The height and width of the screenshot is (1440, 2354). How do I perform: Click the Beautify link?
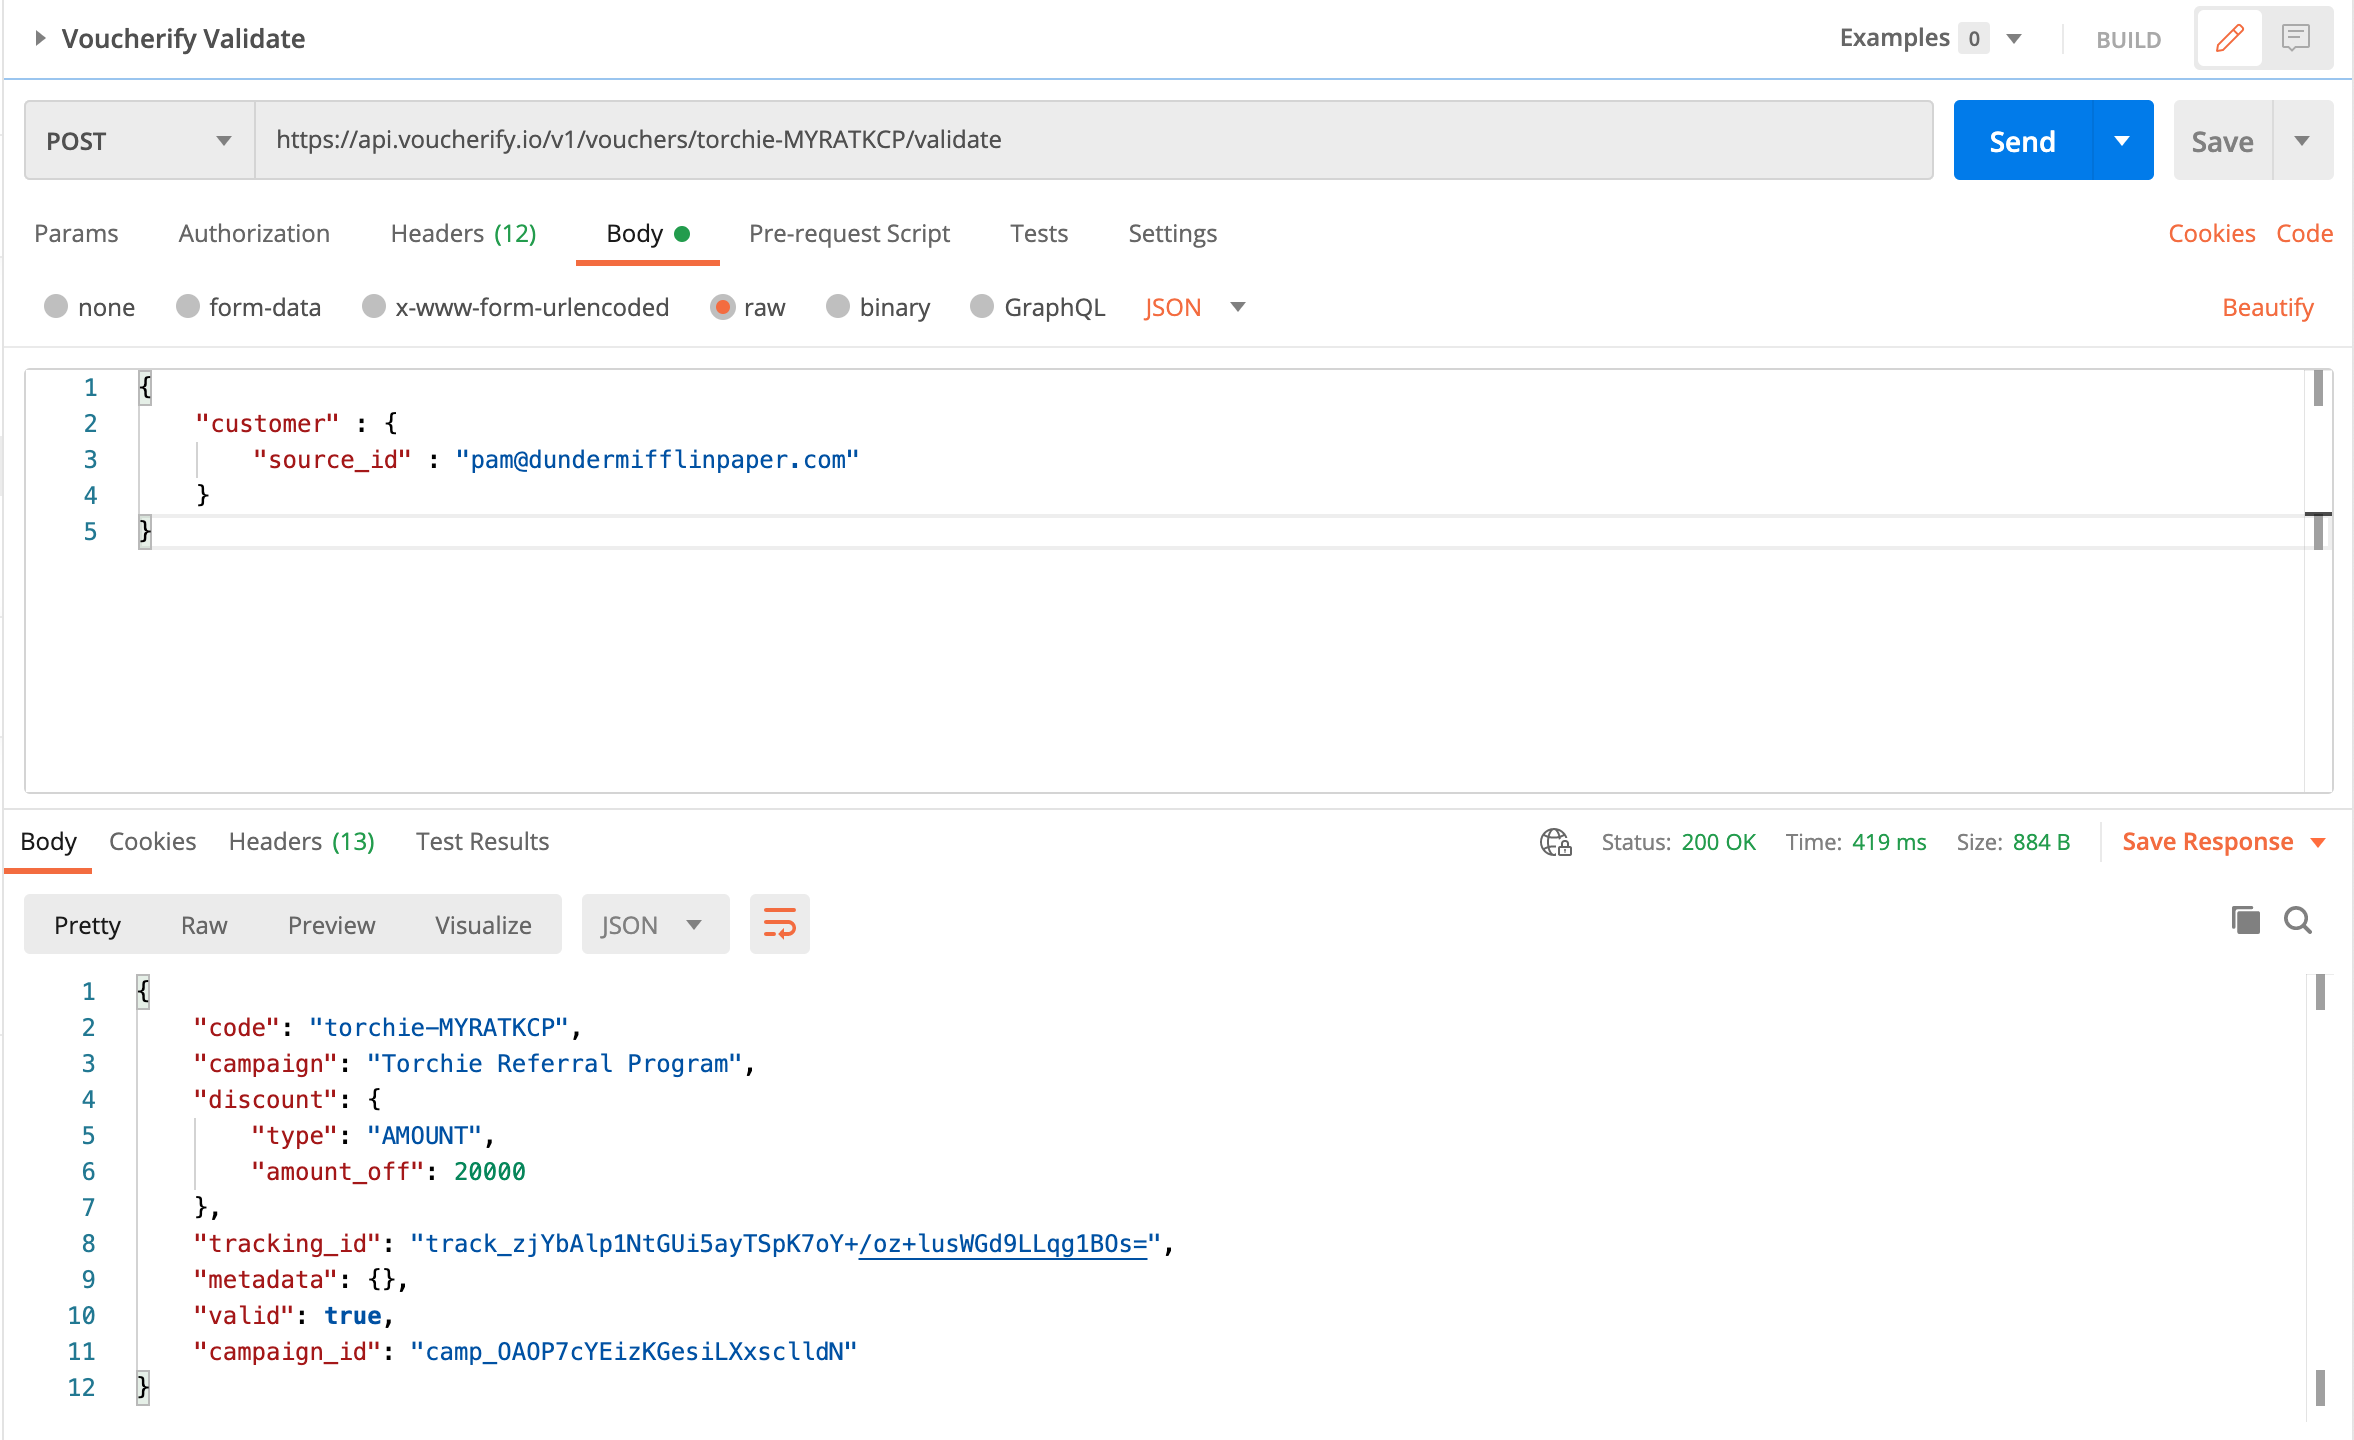pyautogui.click(x=2267, y=307)
